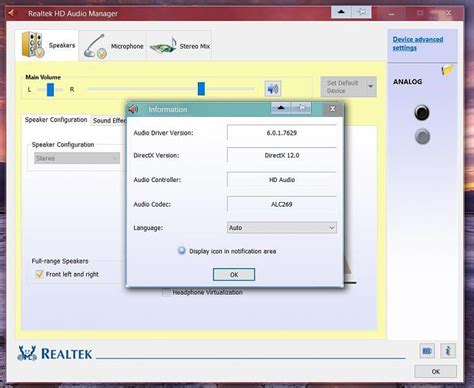Click the main volume slider handle
This screenshot has width=474, height=388.
click(201, 89)
